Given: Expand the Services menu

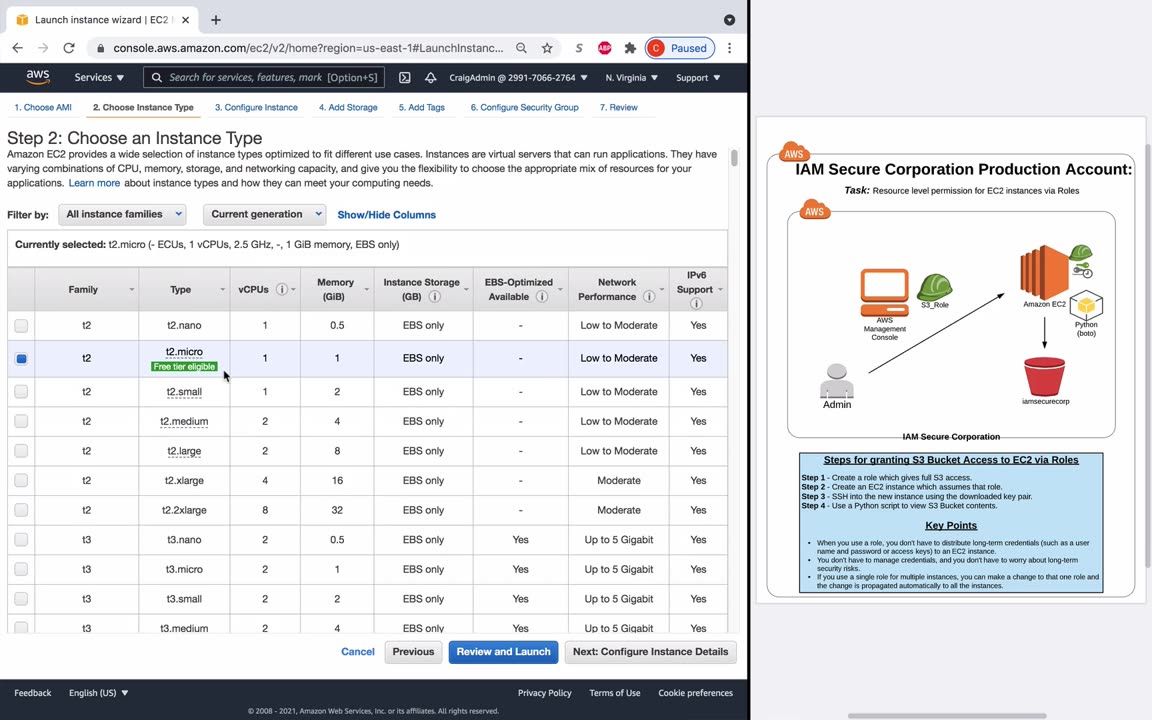Looking at the screenshot, I should tap(99, 77).
